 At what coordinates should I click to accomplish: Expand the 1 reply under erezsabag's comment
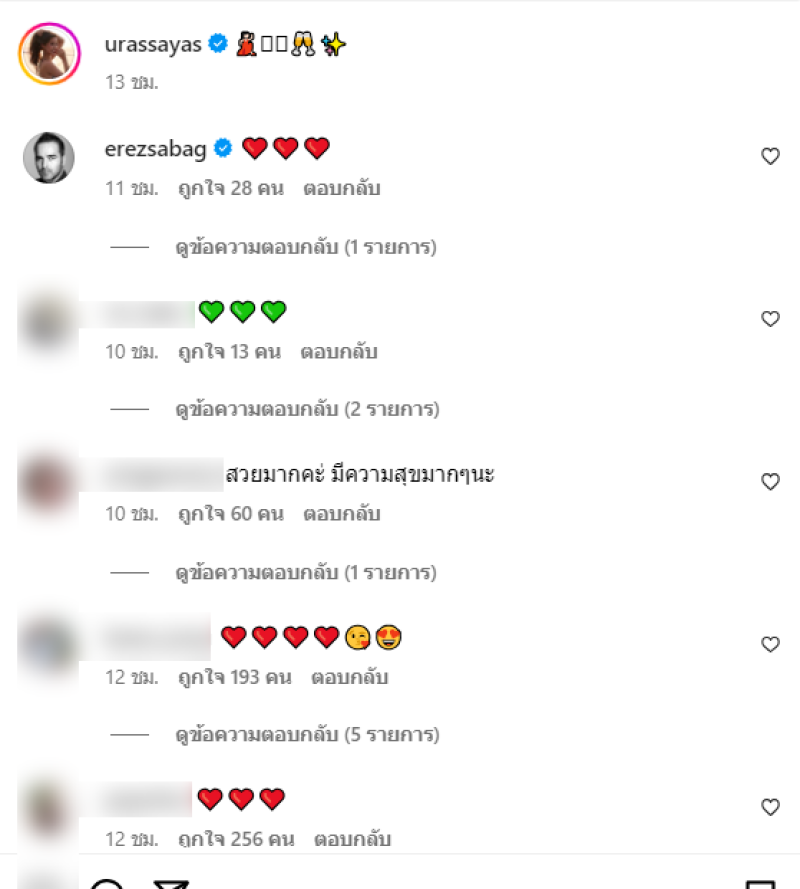[x=306, y=247]
